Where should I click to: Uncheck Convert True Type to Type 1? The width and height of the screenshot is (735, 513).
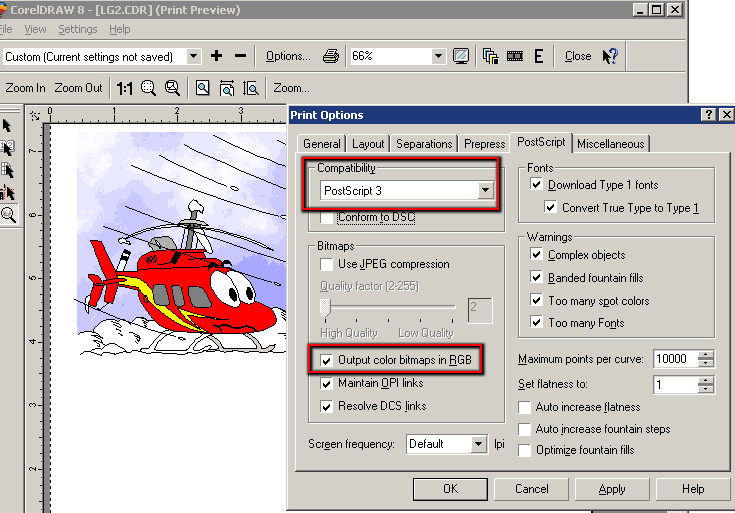(550, 207)
